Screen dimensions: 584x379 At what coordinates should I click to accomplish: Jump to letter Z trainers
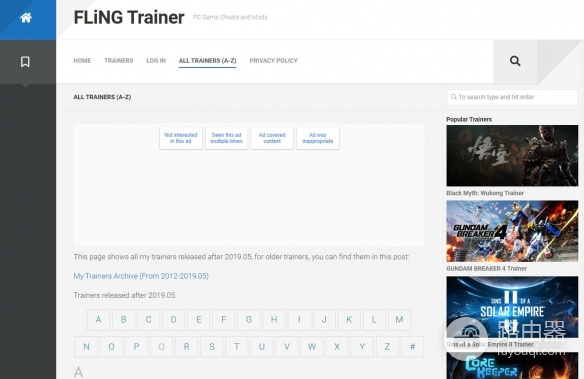[x=387, y=347]
